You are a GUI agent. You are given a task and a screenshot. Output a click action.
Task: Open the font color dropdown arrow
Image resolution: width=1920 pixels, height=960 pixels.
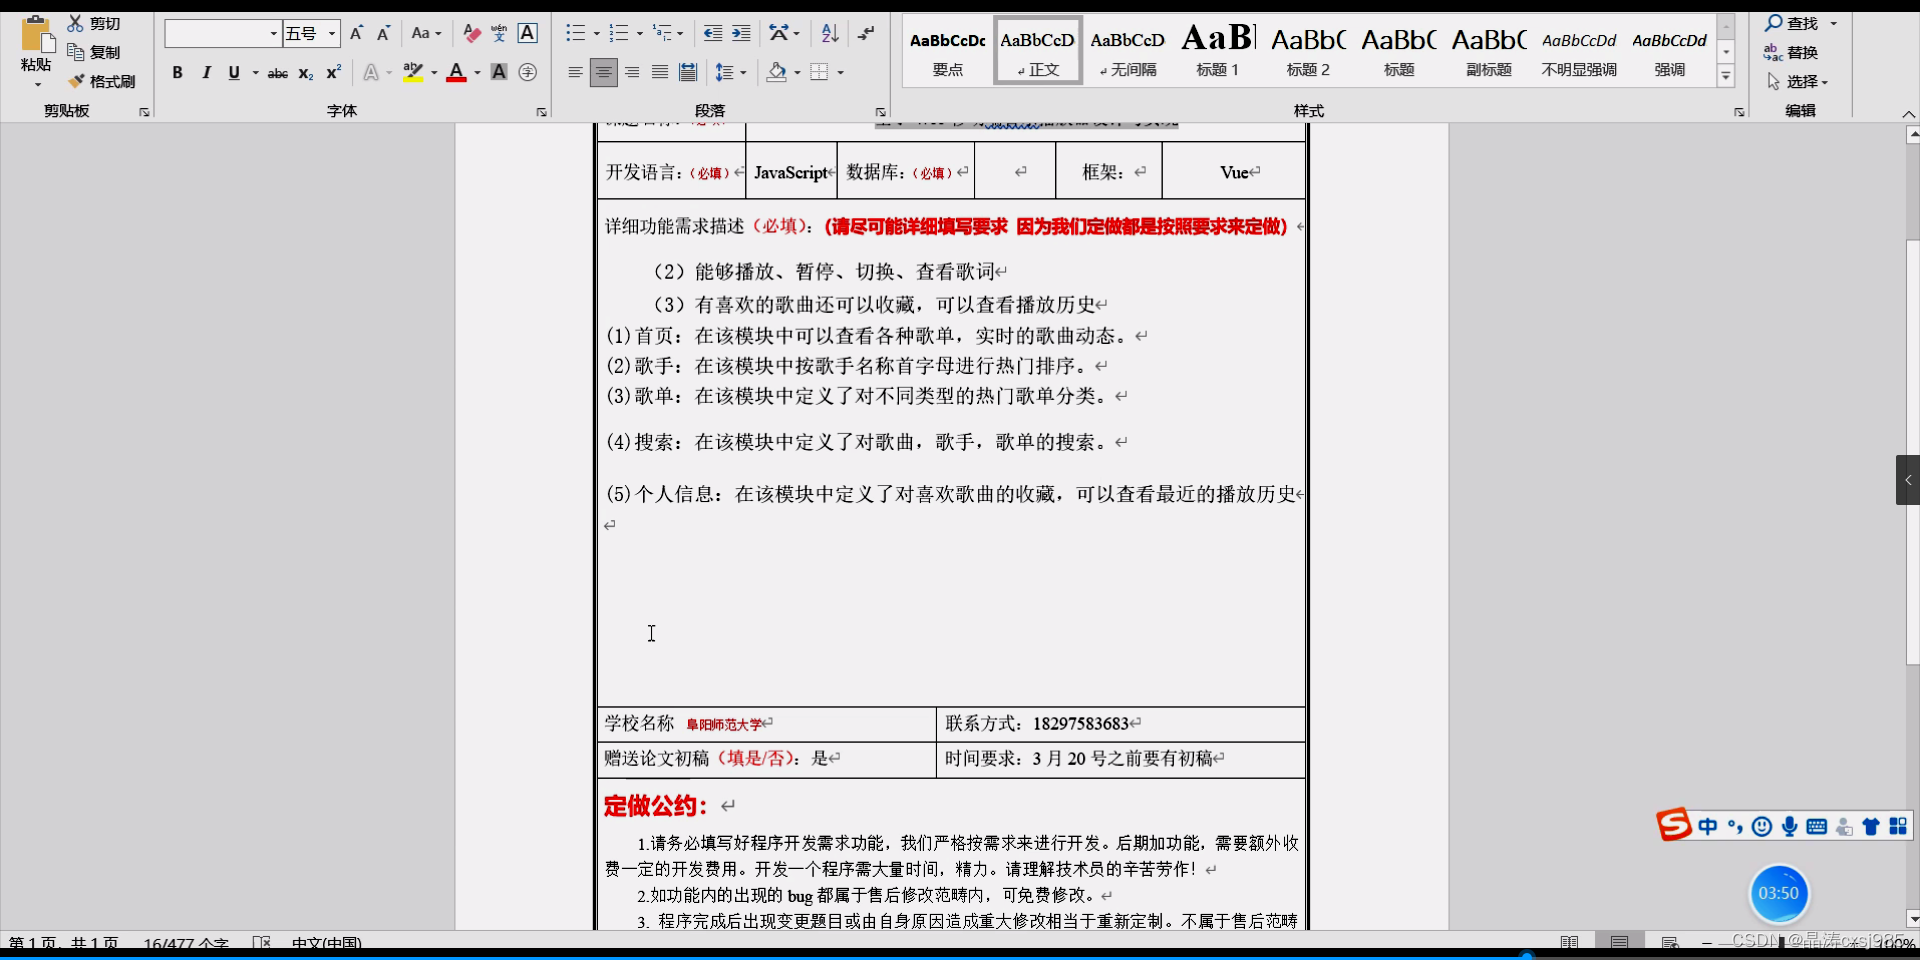point(477,72)
